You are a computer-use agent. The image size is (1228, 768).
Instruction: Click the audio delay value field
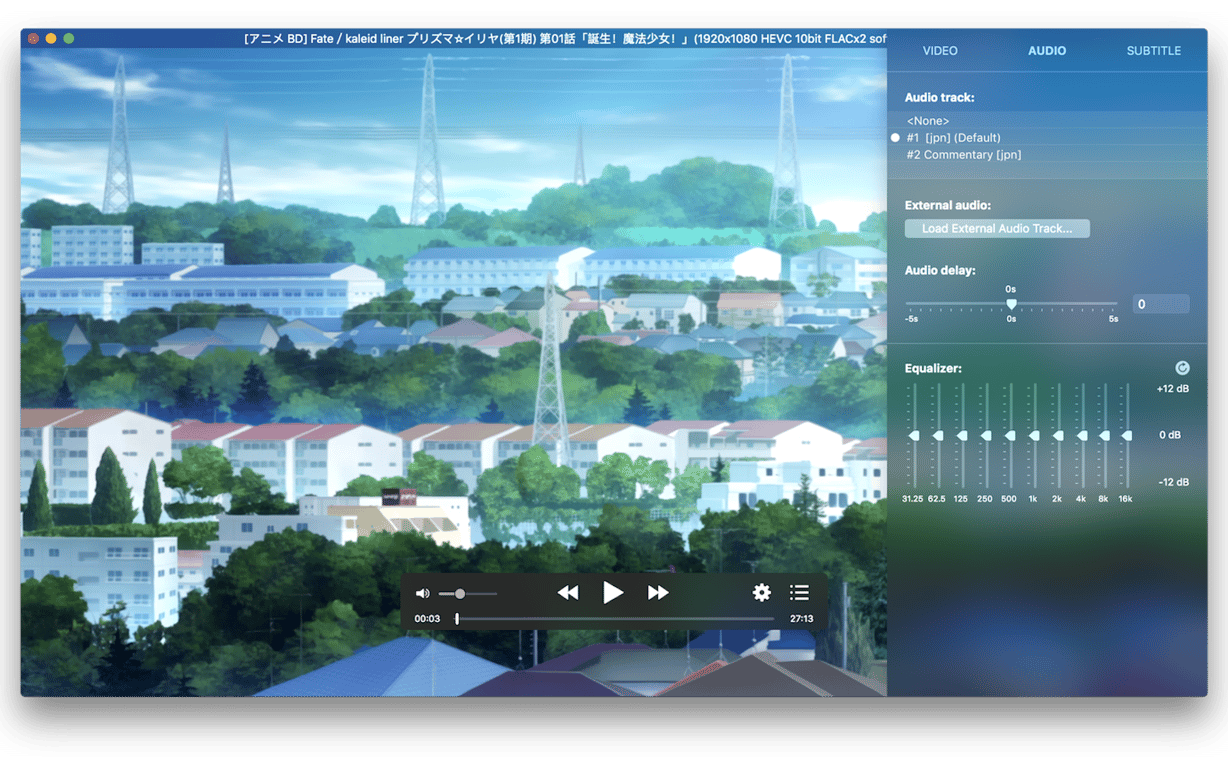tap(1160, 303)
